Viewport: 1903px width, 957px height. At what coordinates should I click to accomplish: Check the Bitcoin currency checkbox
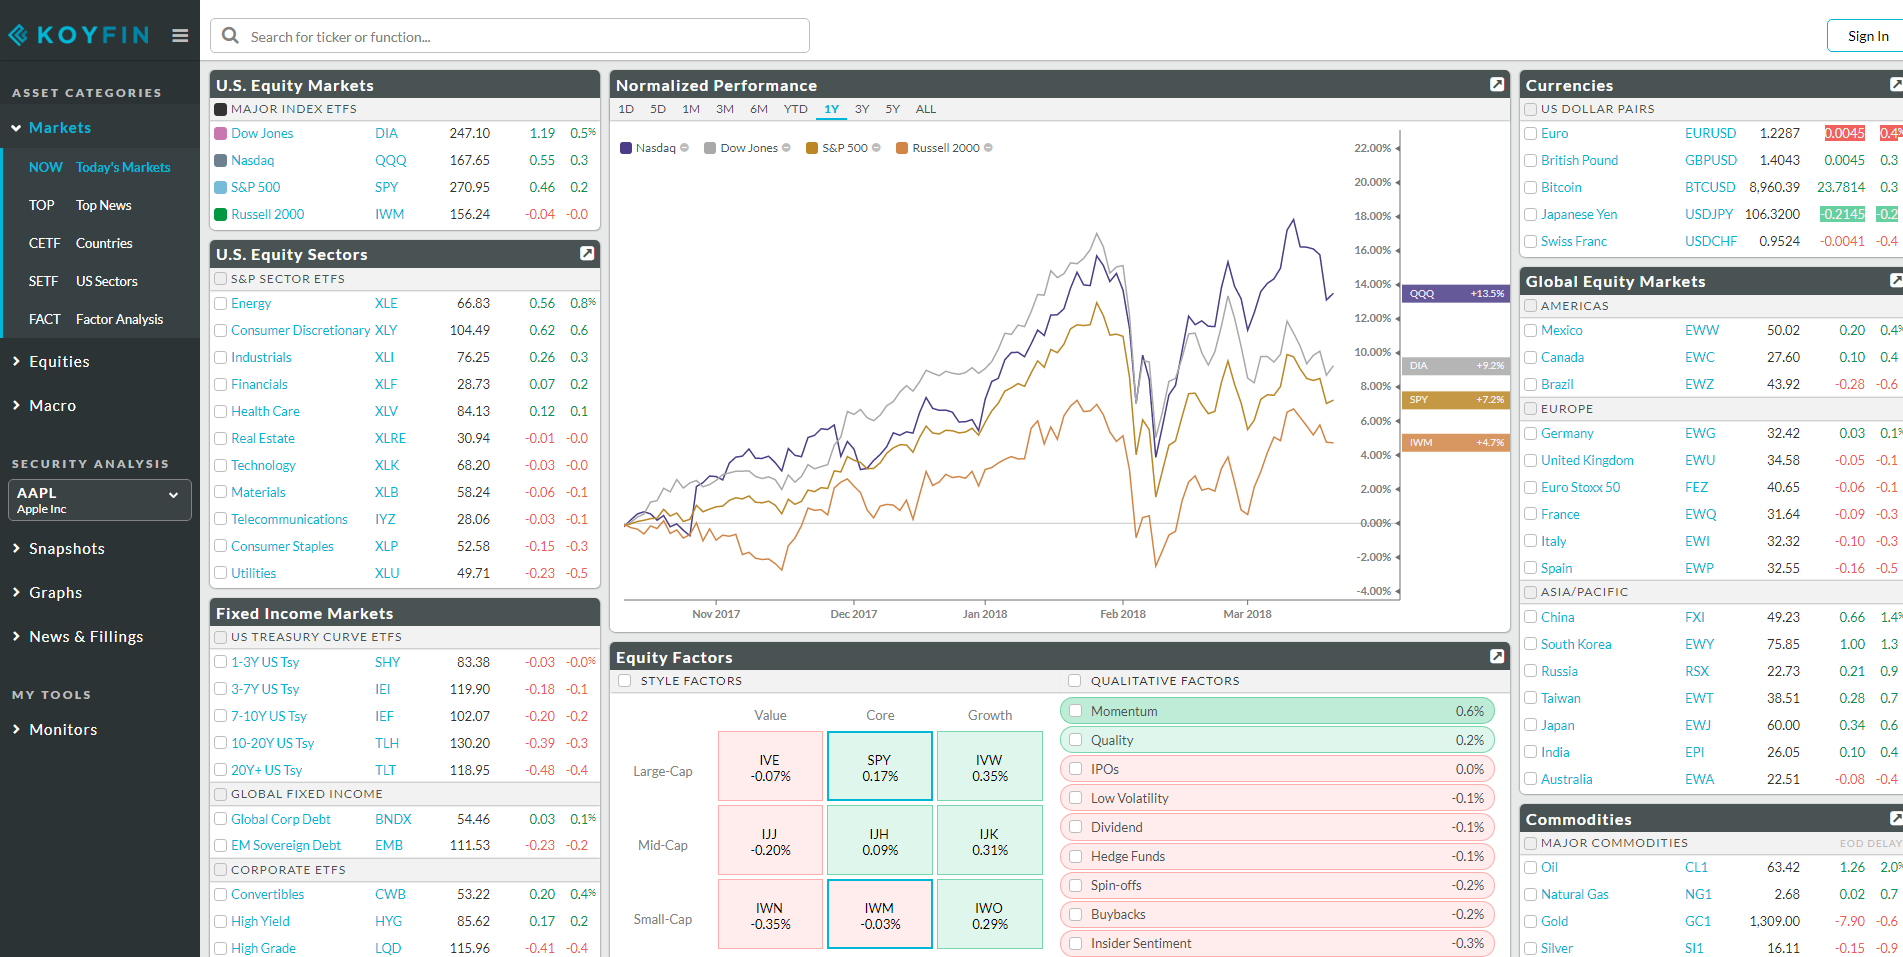click(1530, 187)
